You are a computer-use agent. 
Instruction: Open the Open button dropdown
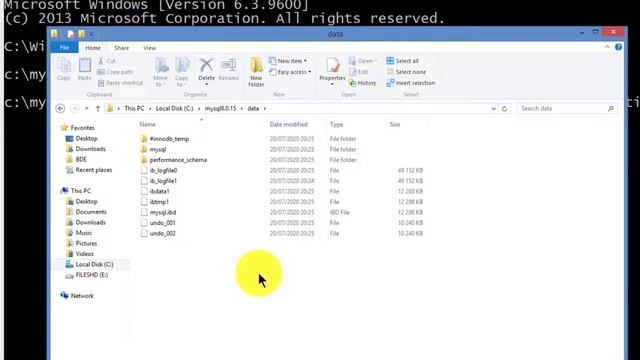pyautogui.click(x=376, y=61)
